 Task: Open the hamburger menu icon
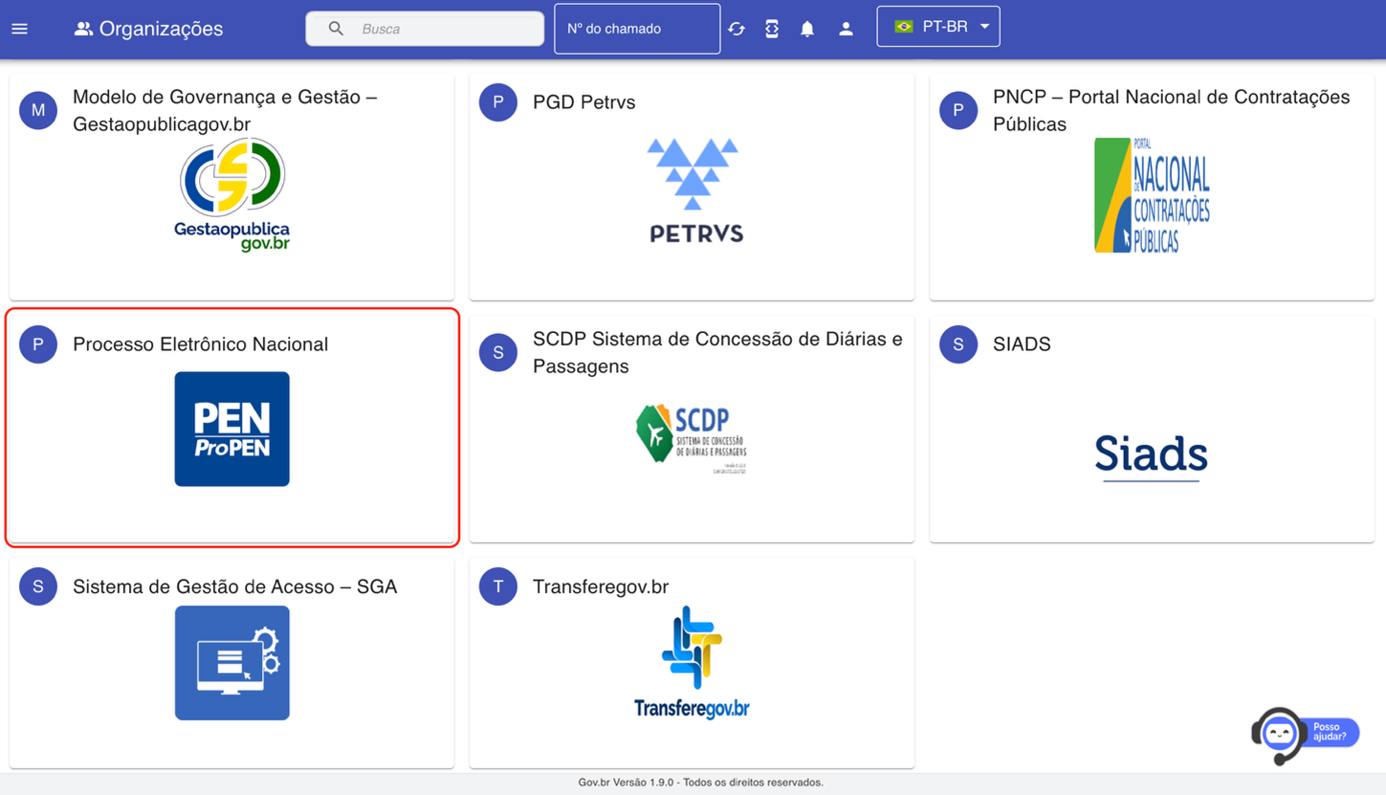click(19, 29)
